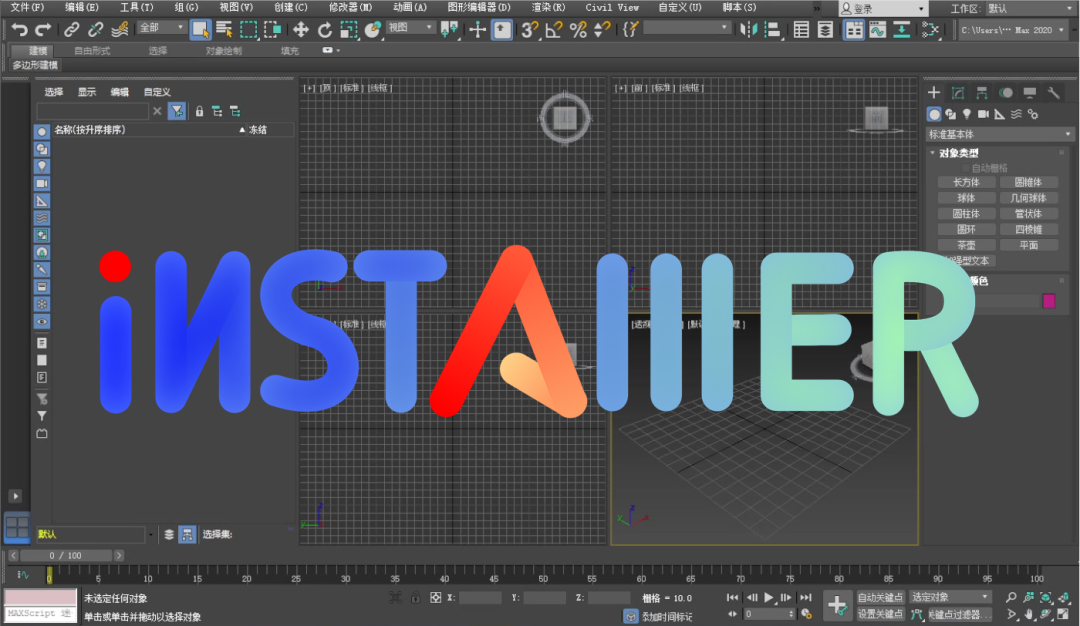Click the 茶壶 teapot button
The image size is (1080, 626).
966,245
